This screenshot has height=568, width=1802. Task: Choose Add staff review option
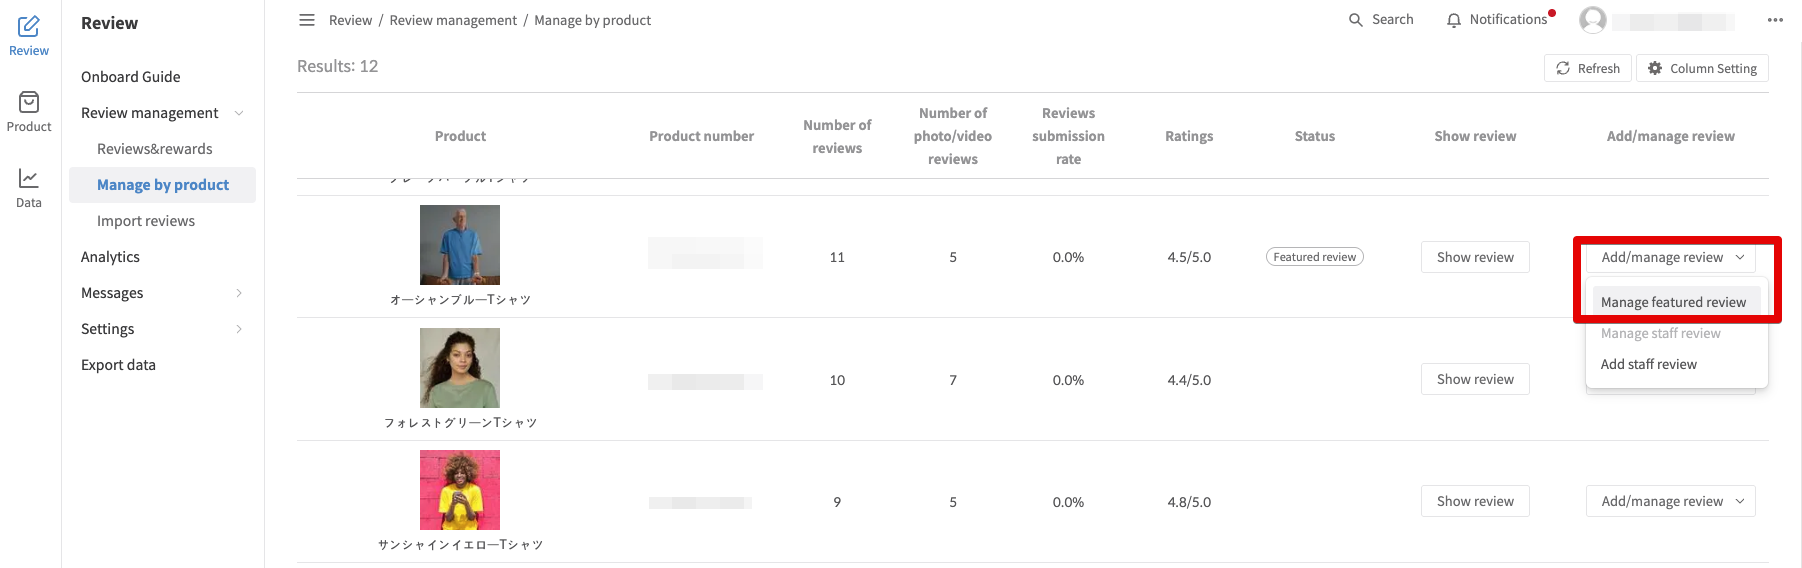pos(1649,364)
